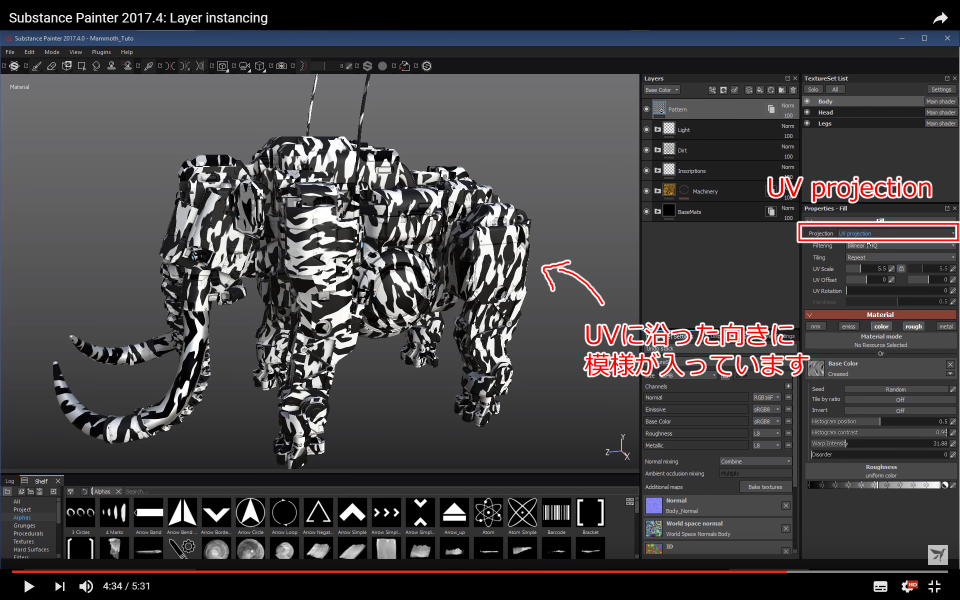This screenshot has height=600, width=960.
Task: Open the Edit menu
Action: (x=29, y=52)
